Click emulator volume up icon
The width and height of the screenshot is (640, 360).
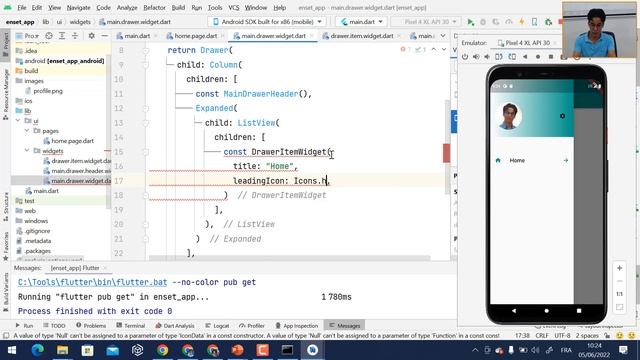[x=476, y=57]
